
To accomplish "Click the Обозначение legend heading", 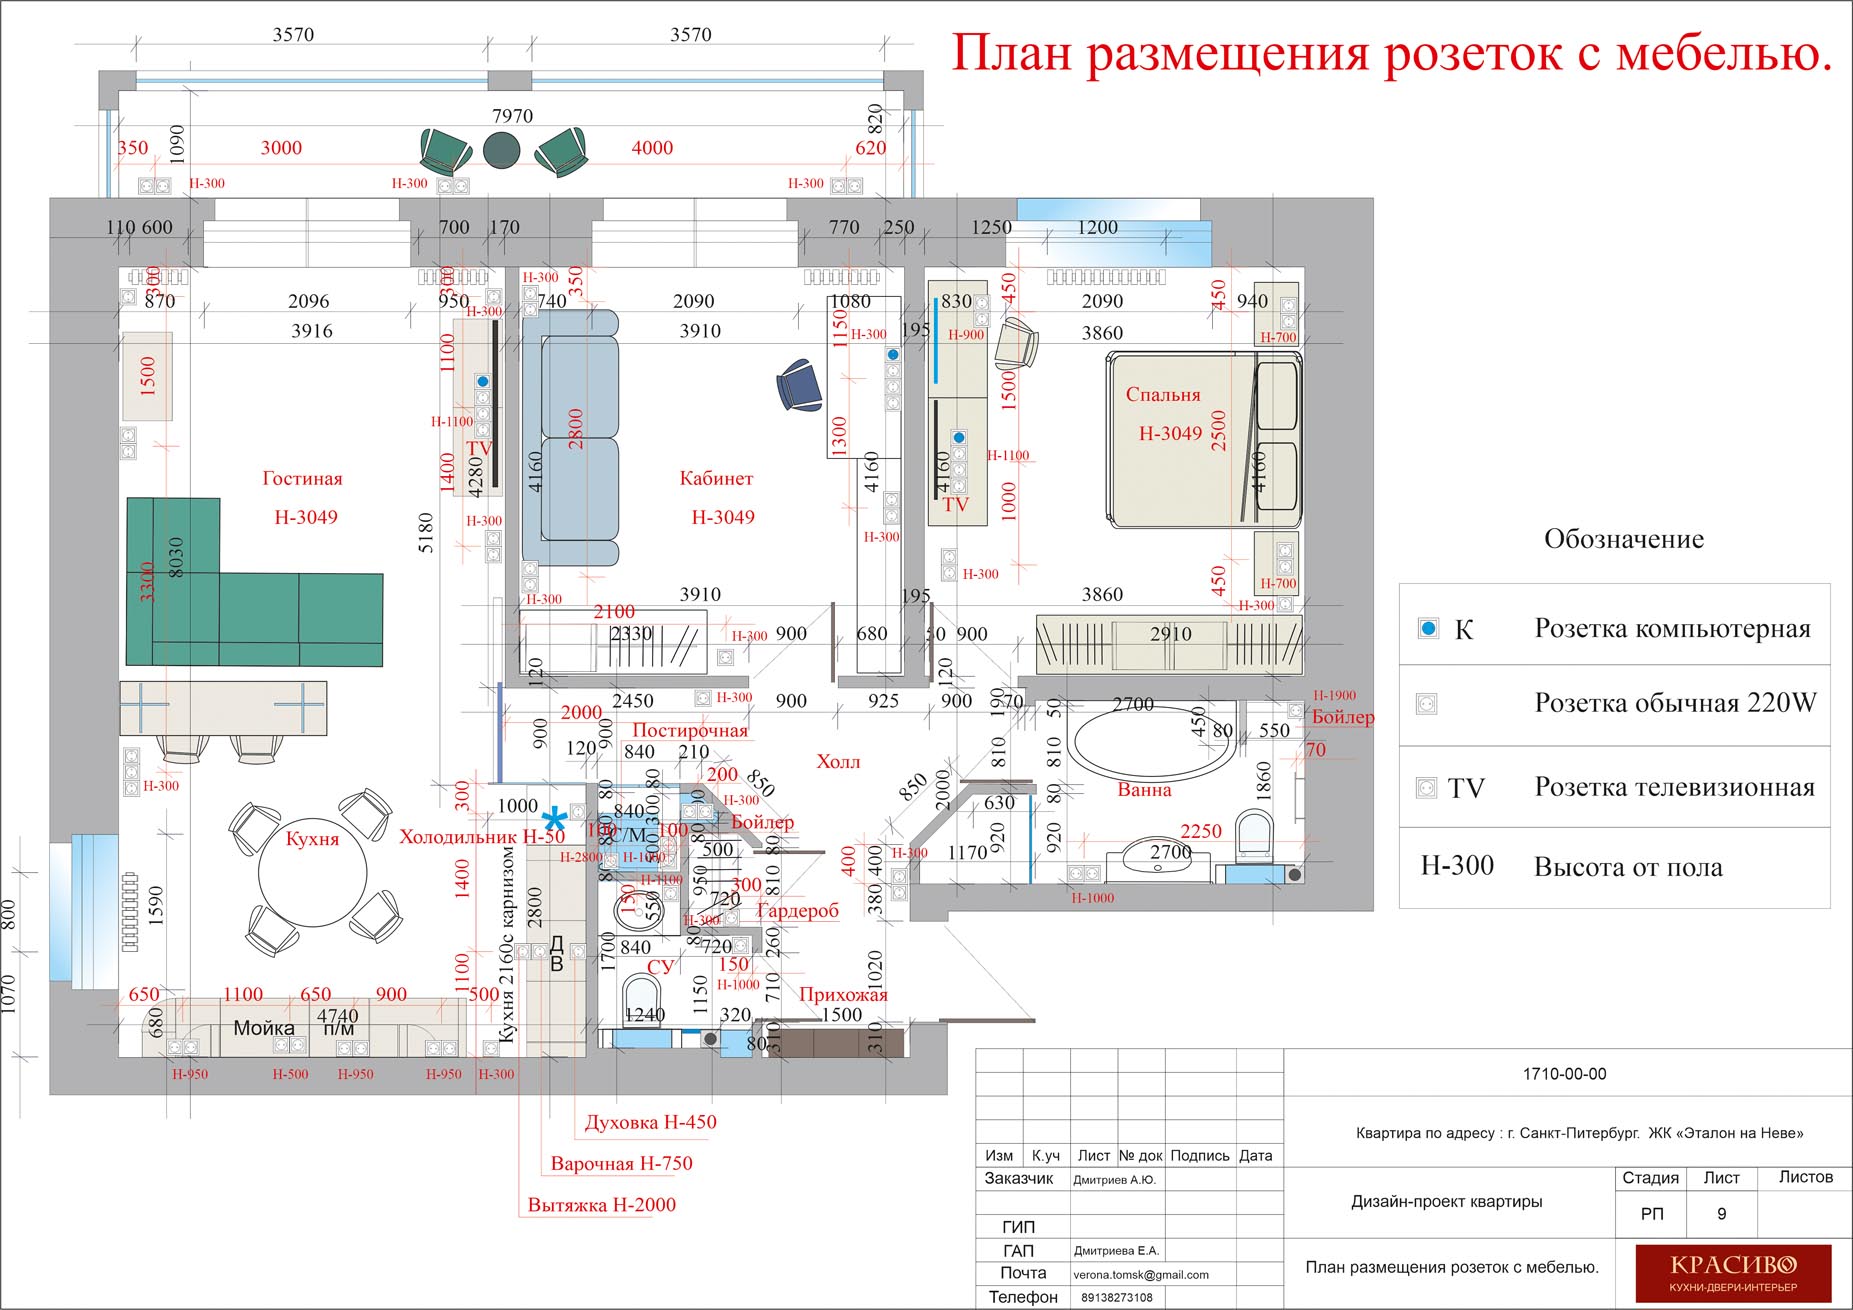I will coord(1623,539).
